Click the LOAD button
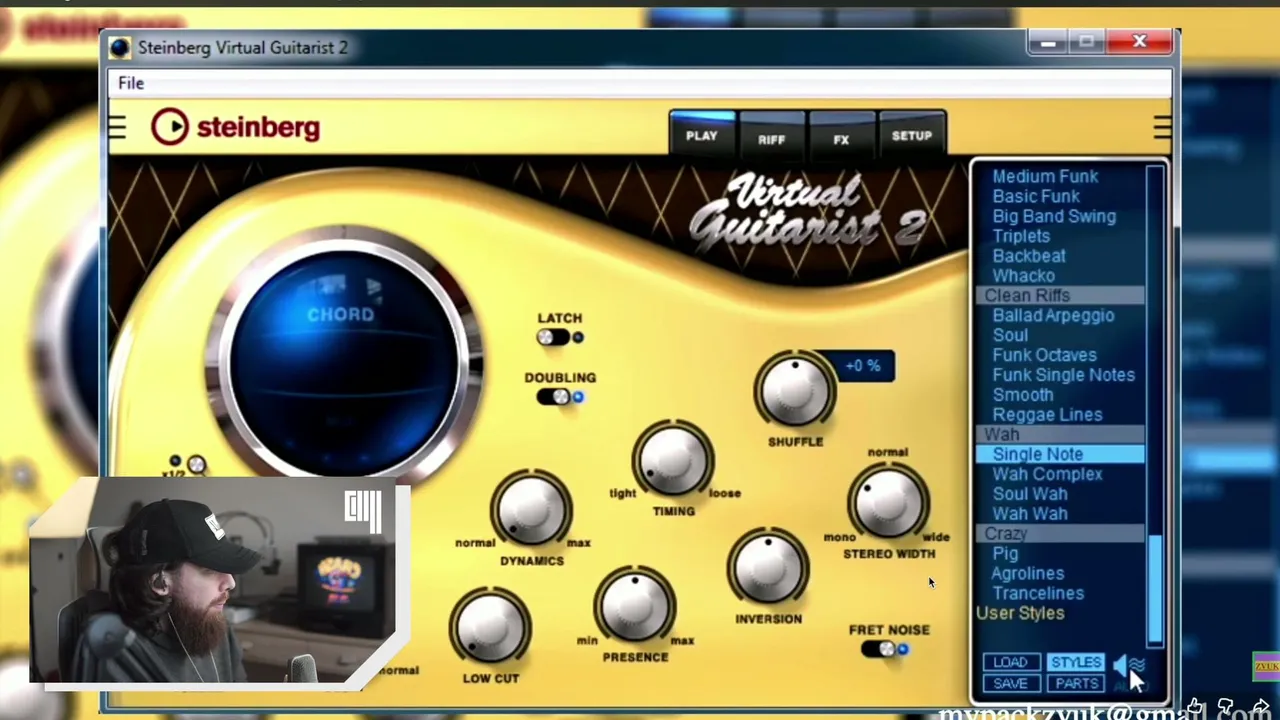Screen dimensions: 1280x720 (x=1010, y=662)
